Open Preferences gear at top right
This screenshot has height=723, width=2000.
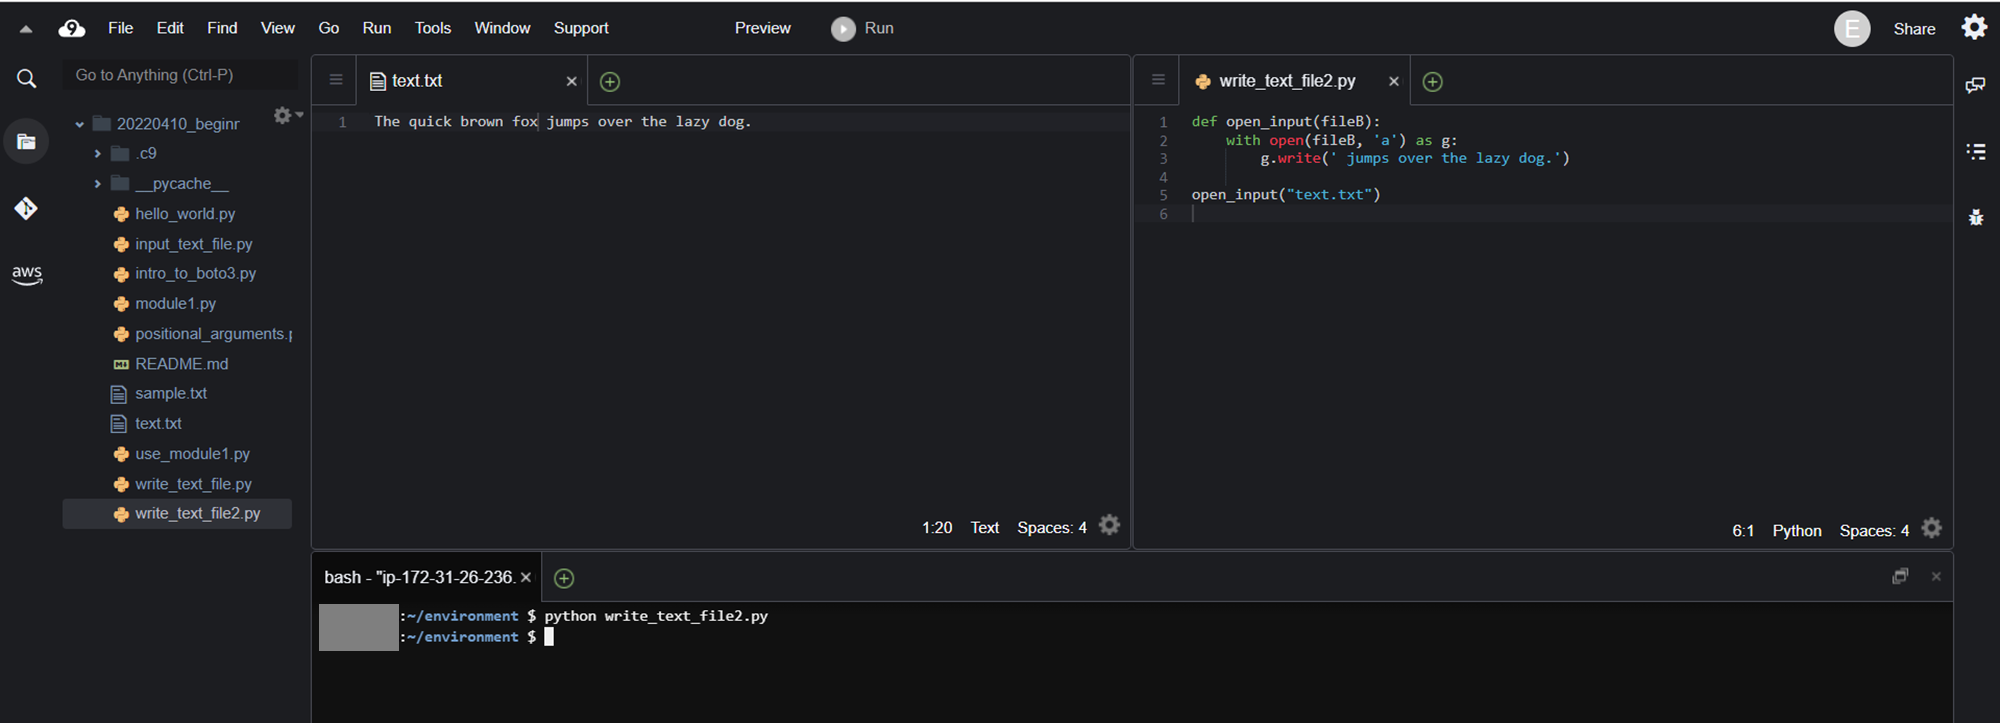(1974, 27)
